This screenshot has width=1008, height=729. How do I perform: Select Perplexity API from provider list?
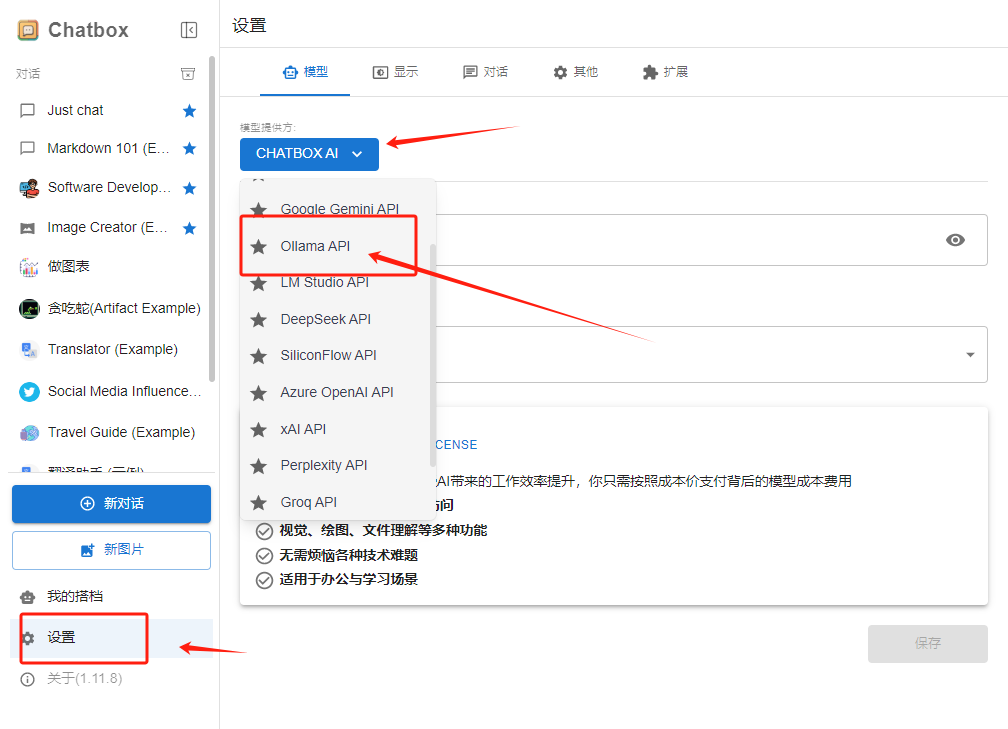(335, 465)
